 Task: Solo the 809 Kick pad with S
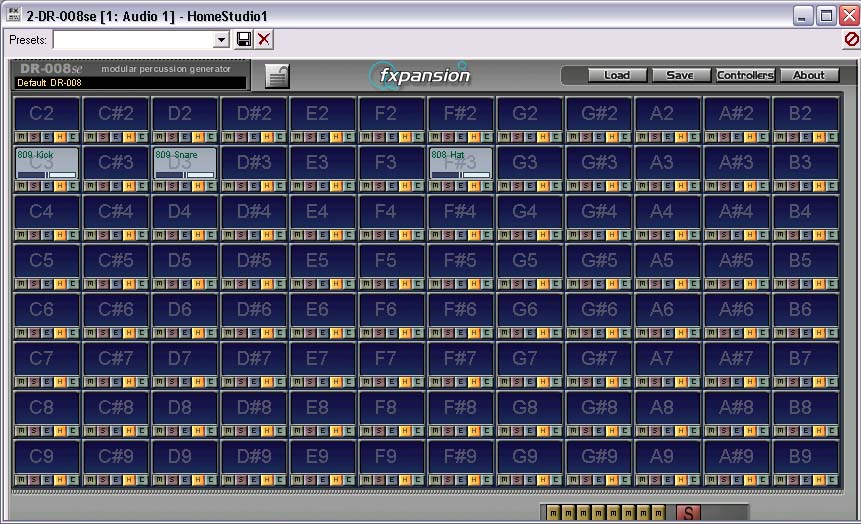pos(34,186)
